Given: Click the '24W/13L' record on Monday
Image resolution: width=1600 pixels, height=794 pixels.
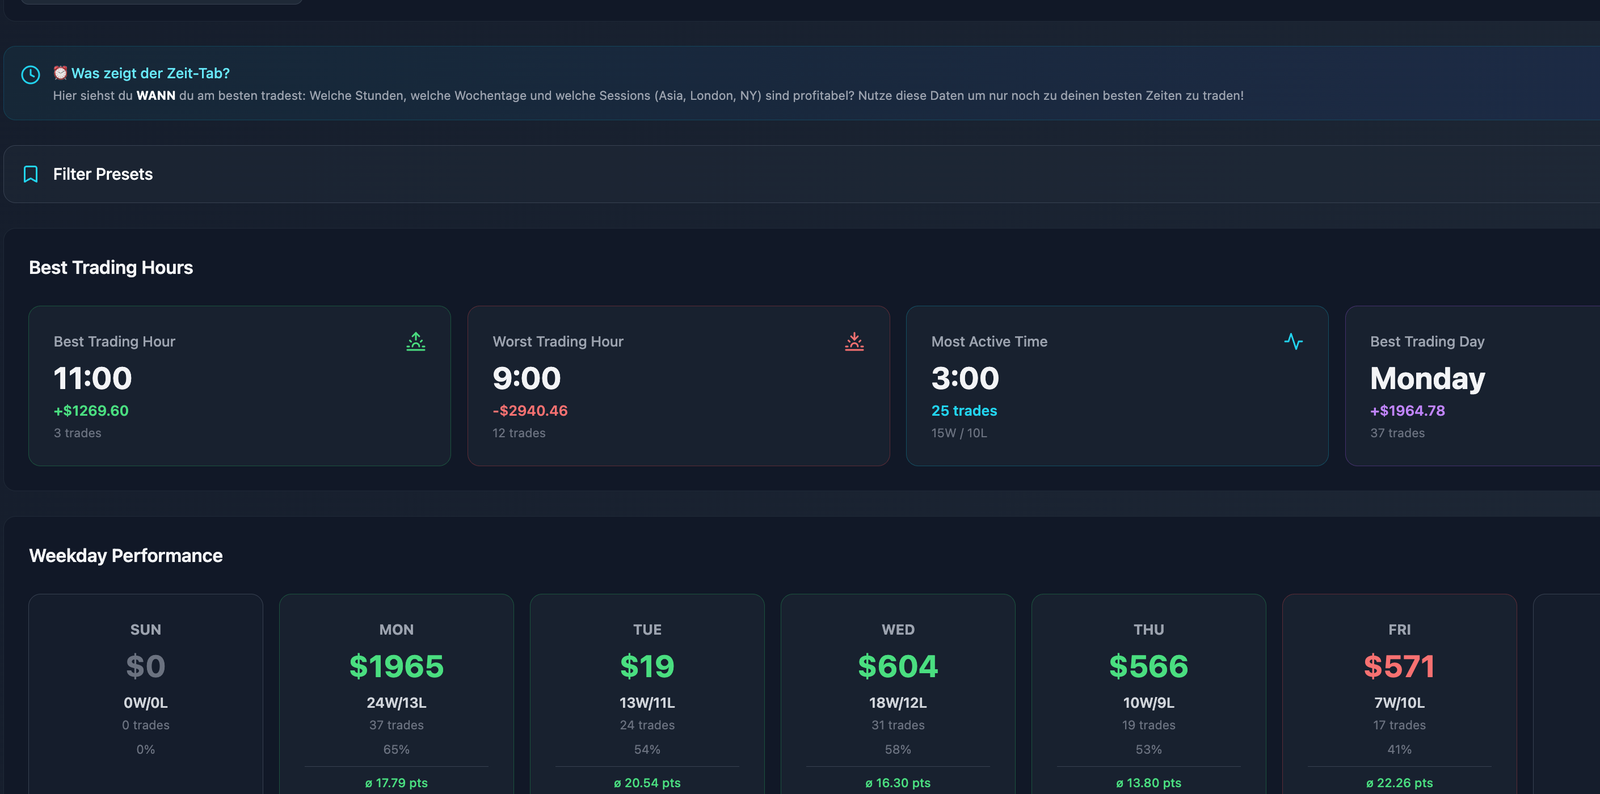Looking at the screenshot, I should [x=396, y=703].
